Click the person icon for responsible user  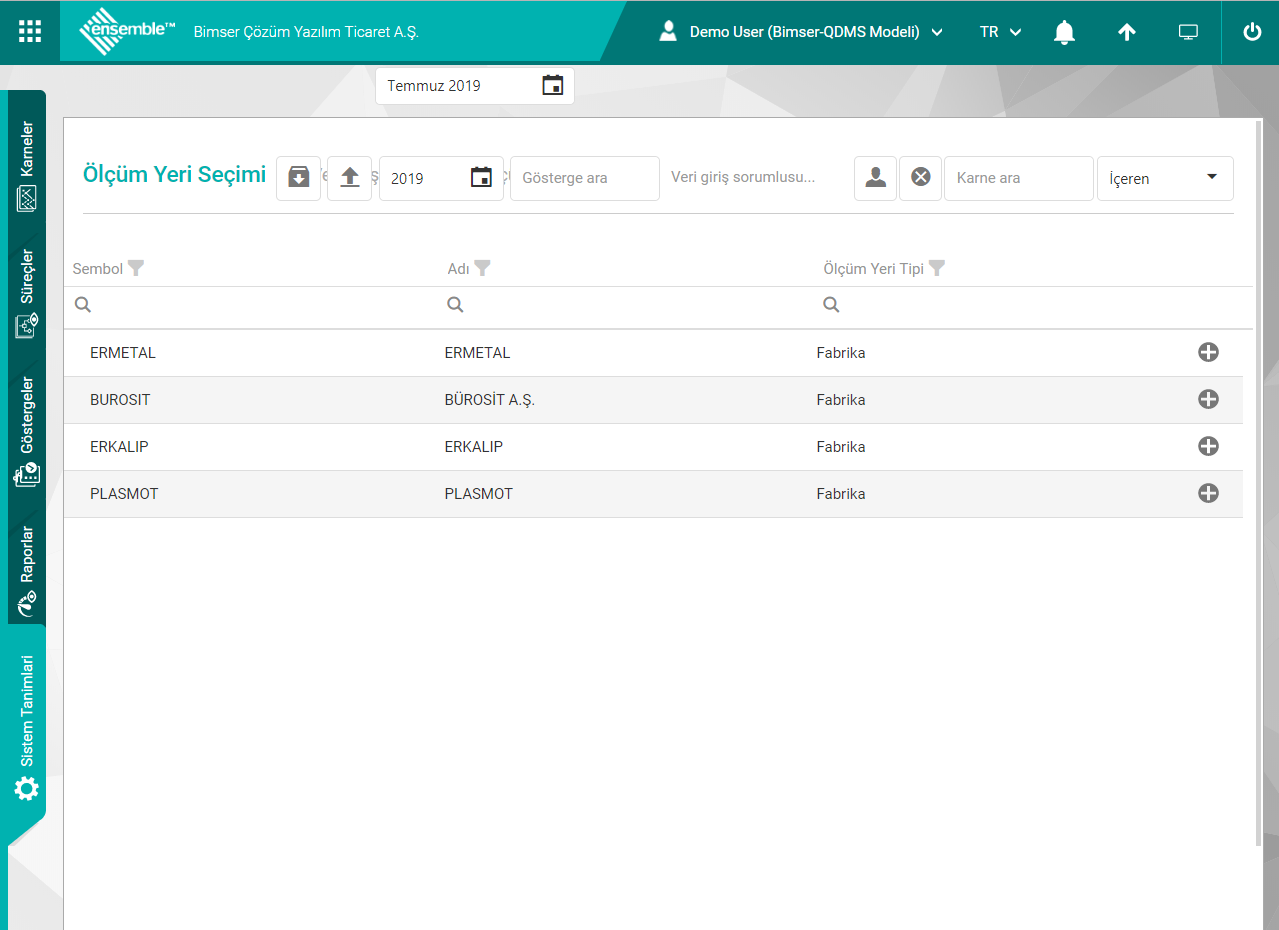pos(875,178)
